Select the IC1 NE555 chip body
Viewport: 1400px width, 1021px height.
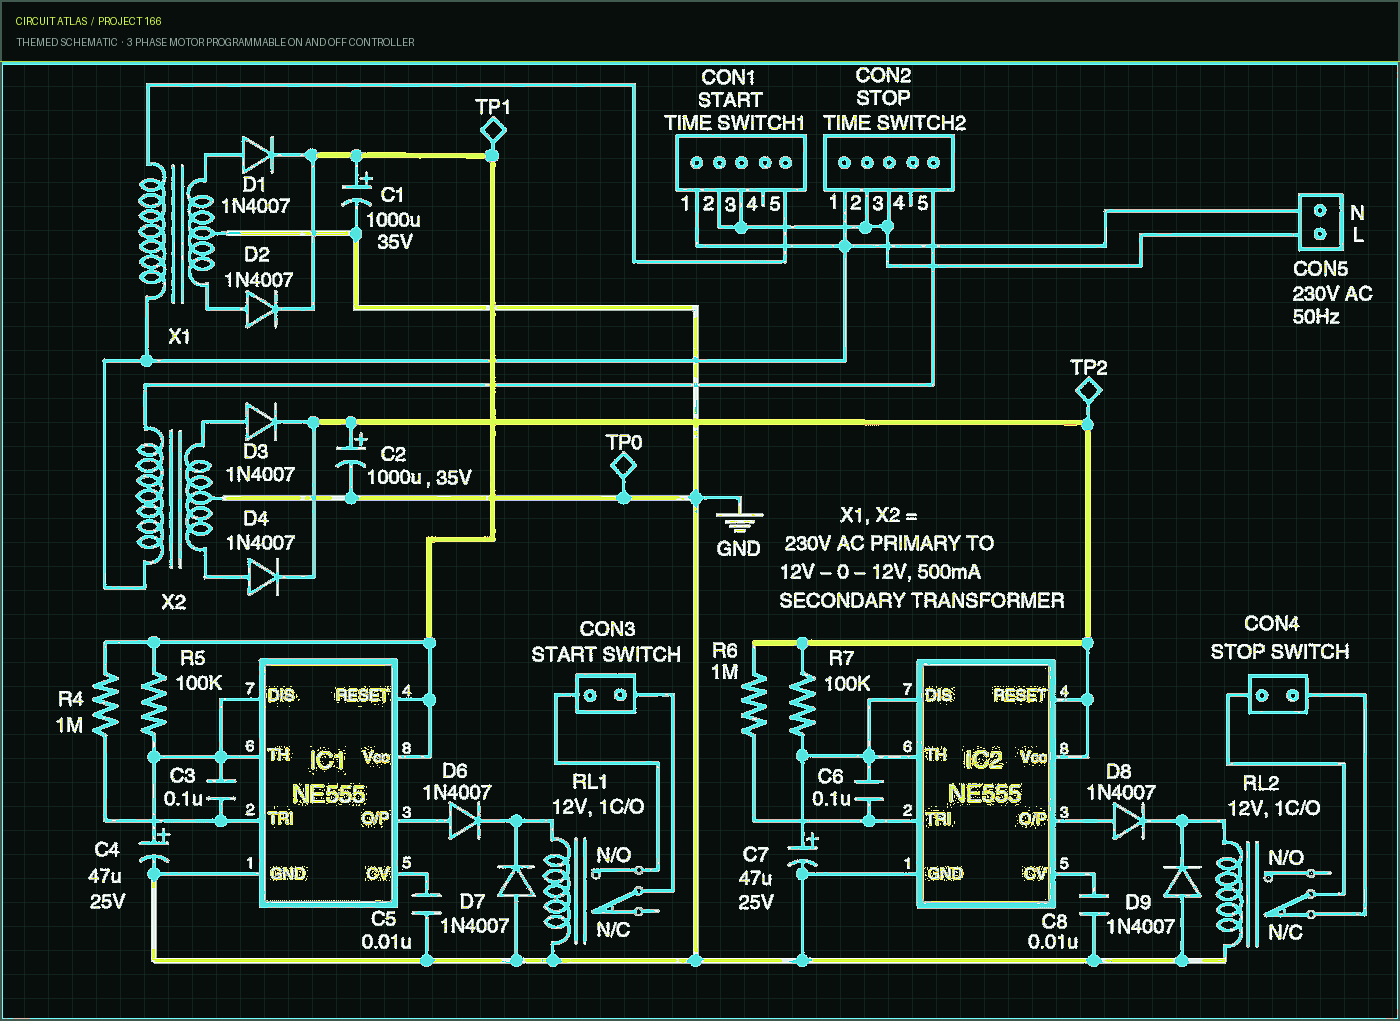pyautogui.click(x=329, y=784)
